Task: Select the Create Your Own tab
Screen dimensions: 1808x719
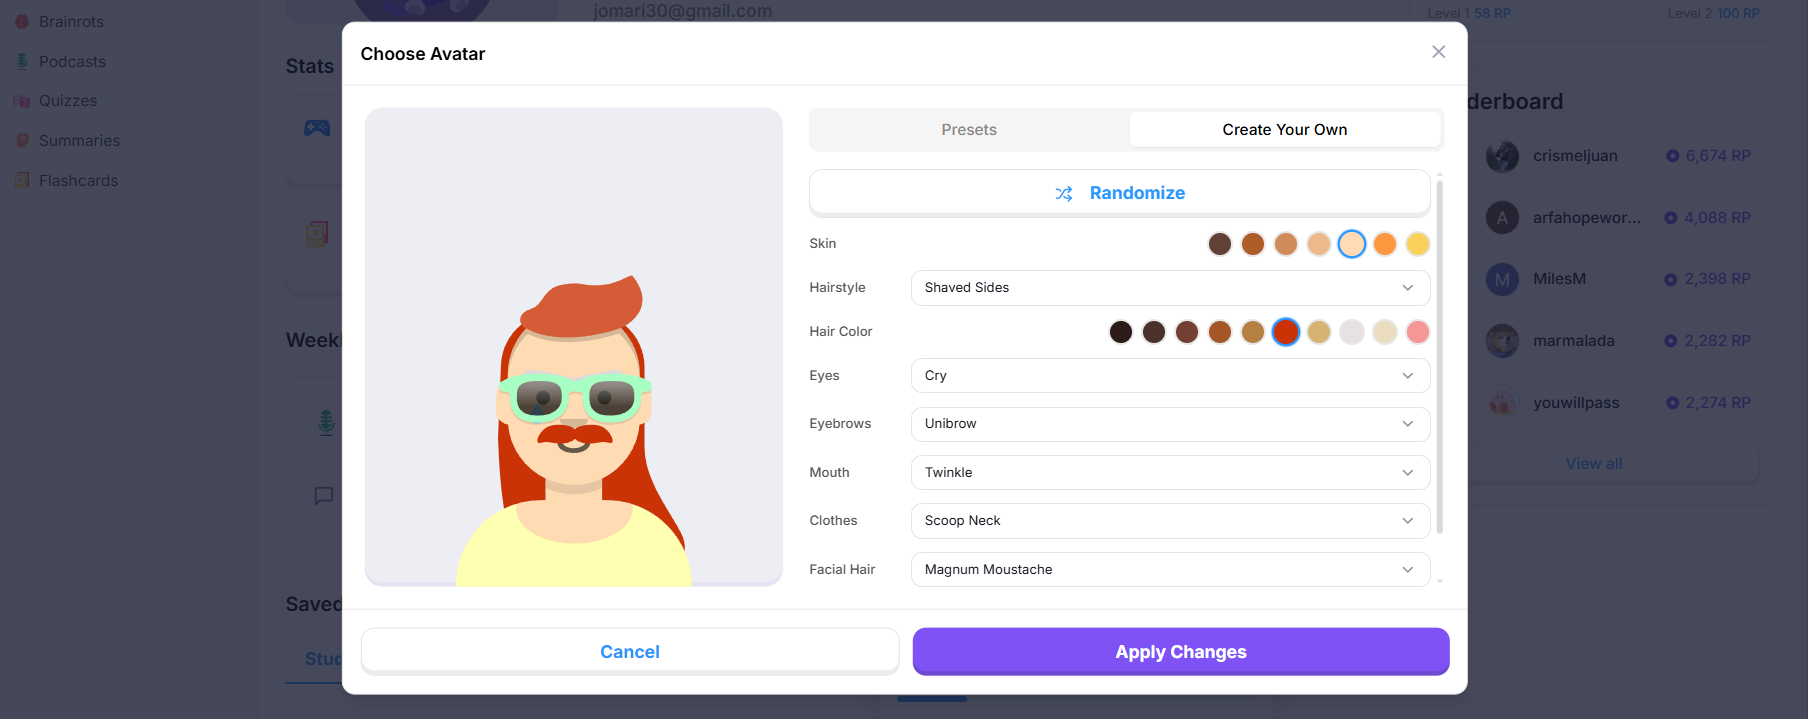Action: click(x=1284, y=130)
